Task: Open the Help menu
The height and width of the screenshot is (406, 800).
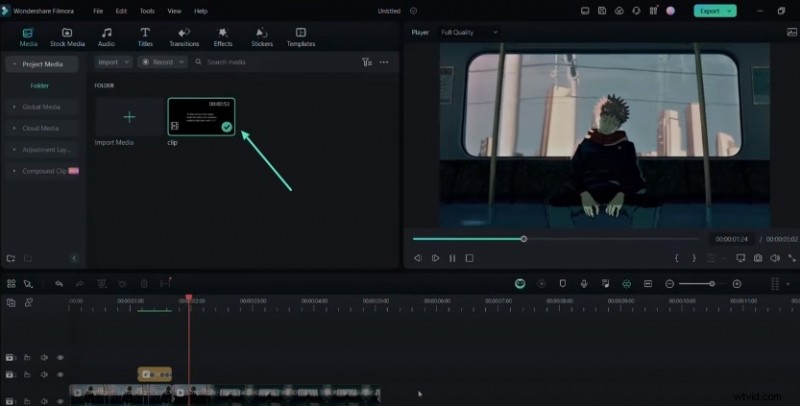Action: click(201, 11)
